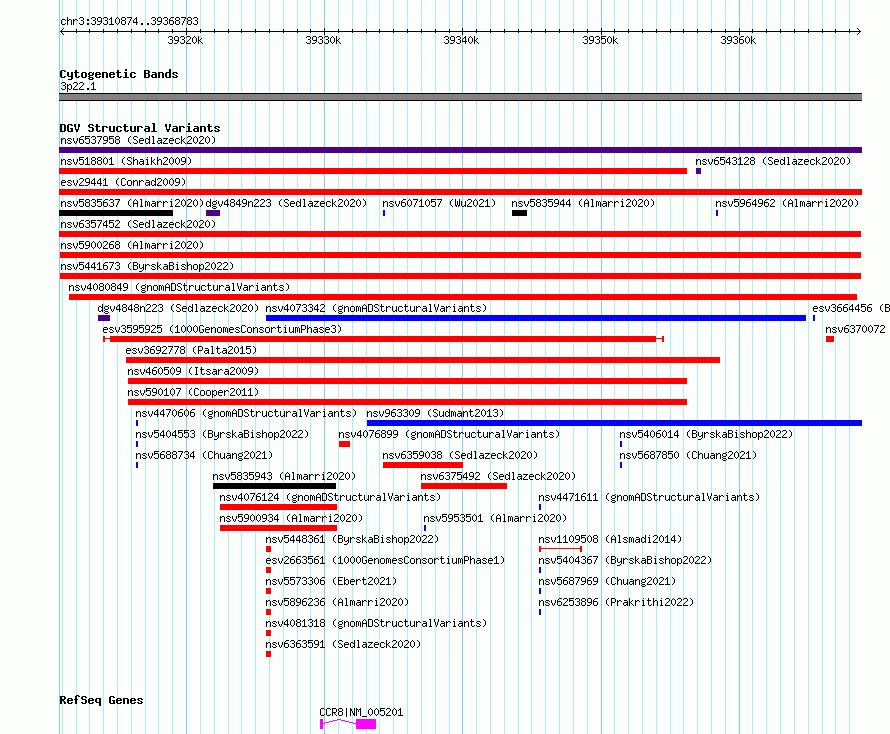Open variant nsv5835637 (Almarri2020)

click(x=132, y=203)
